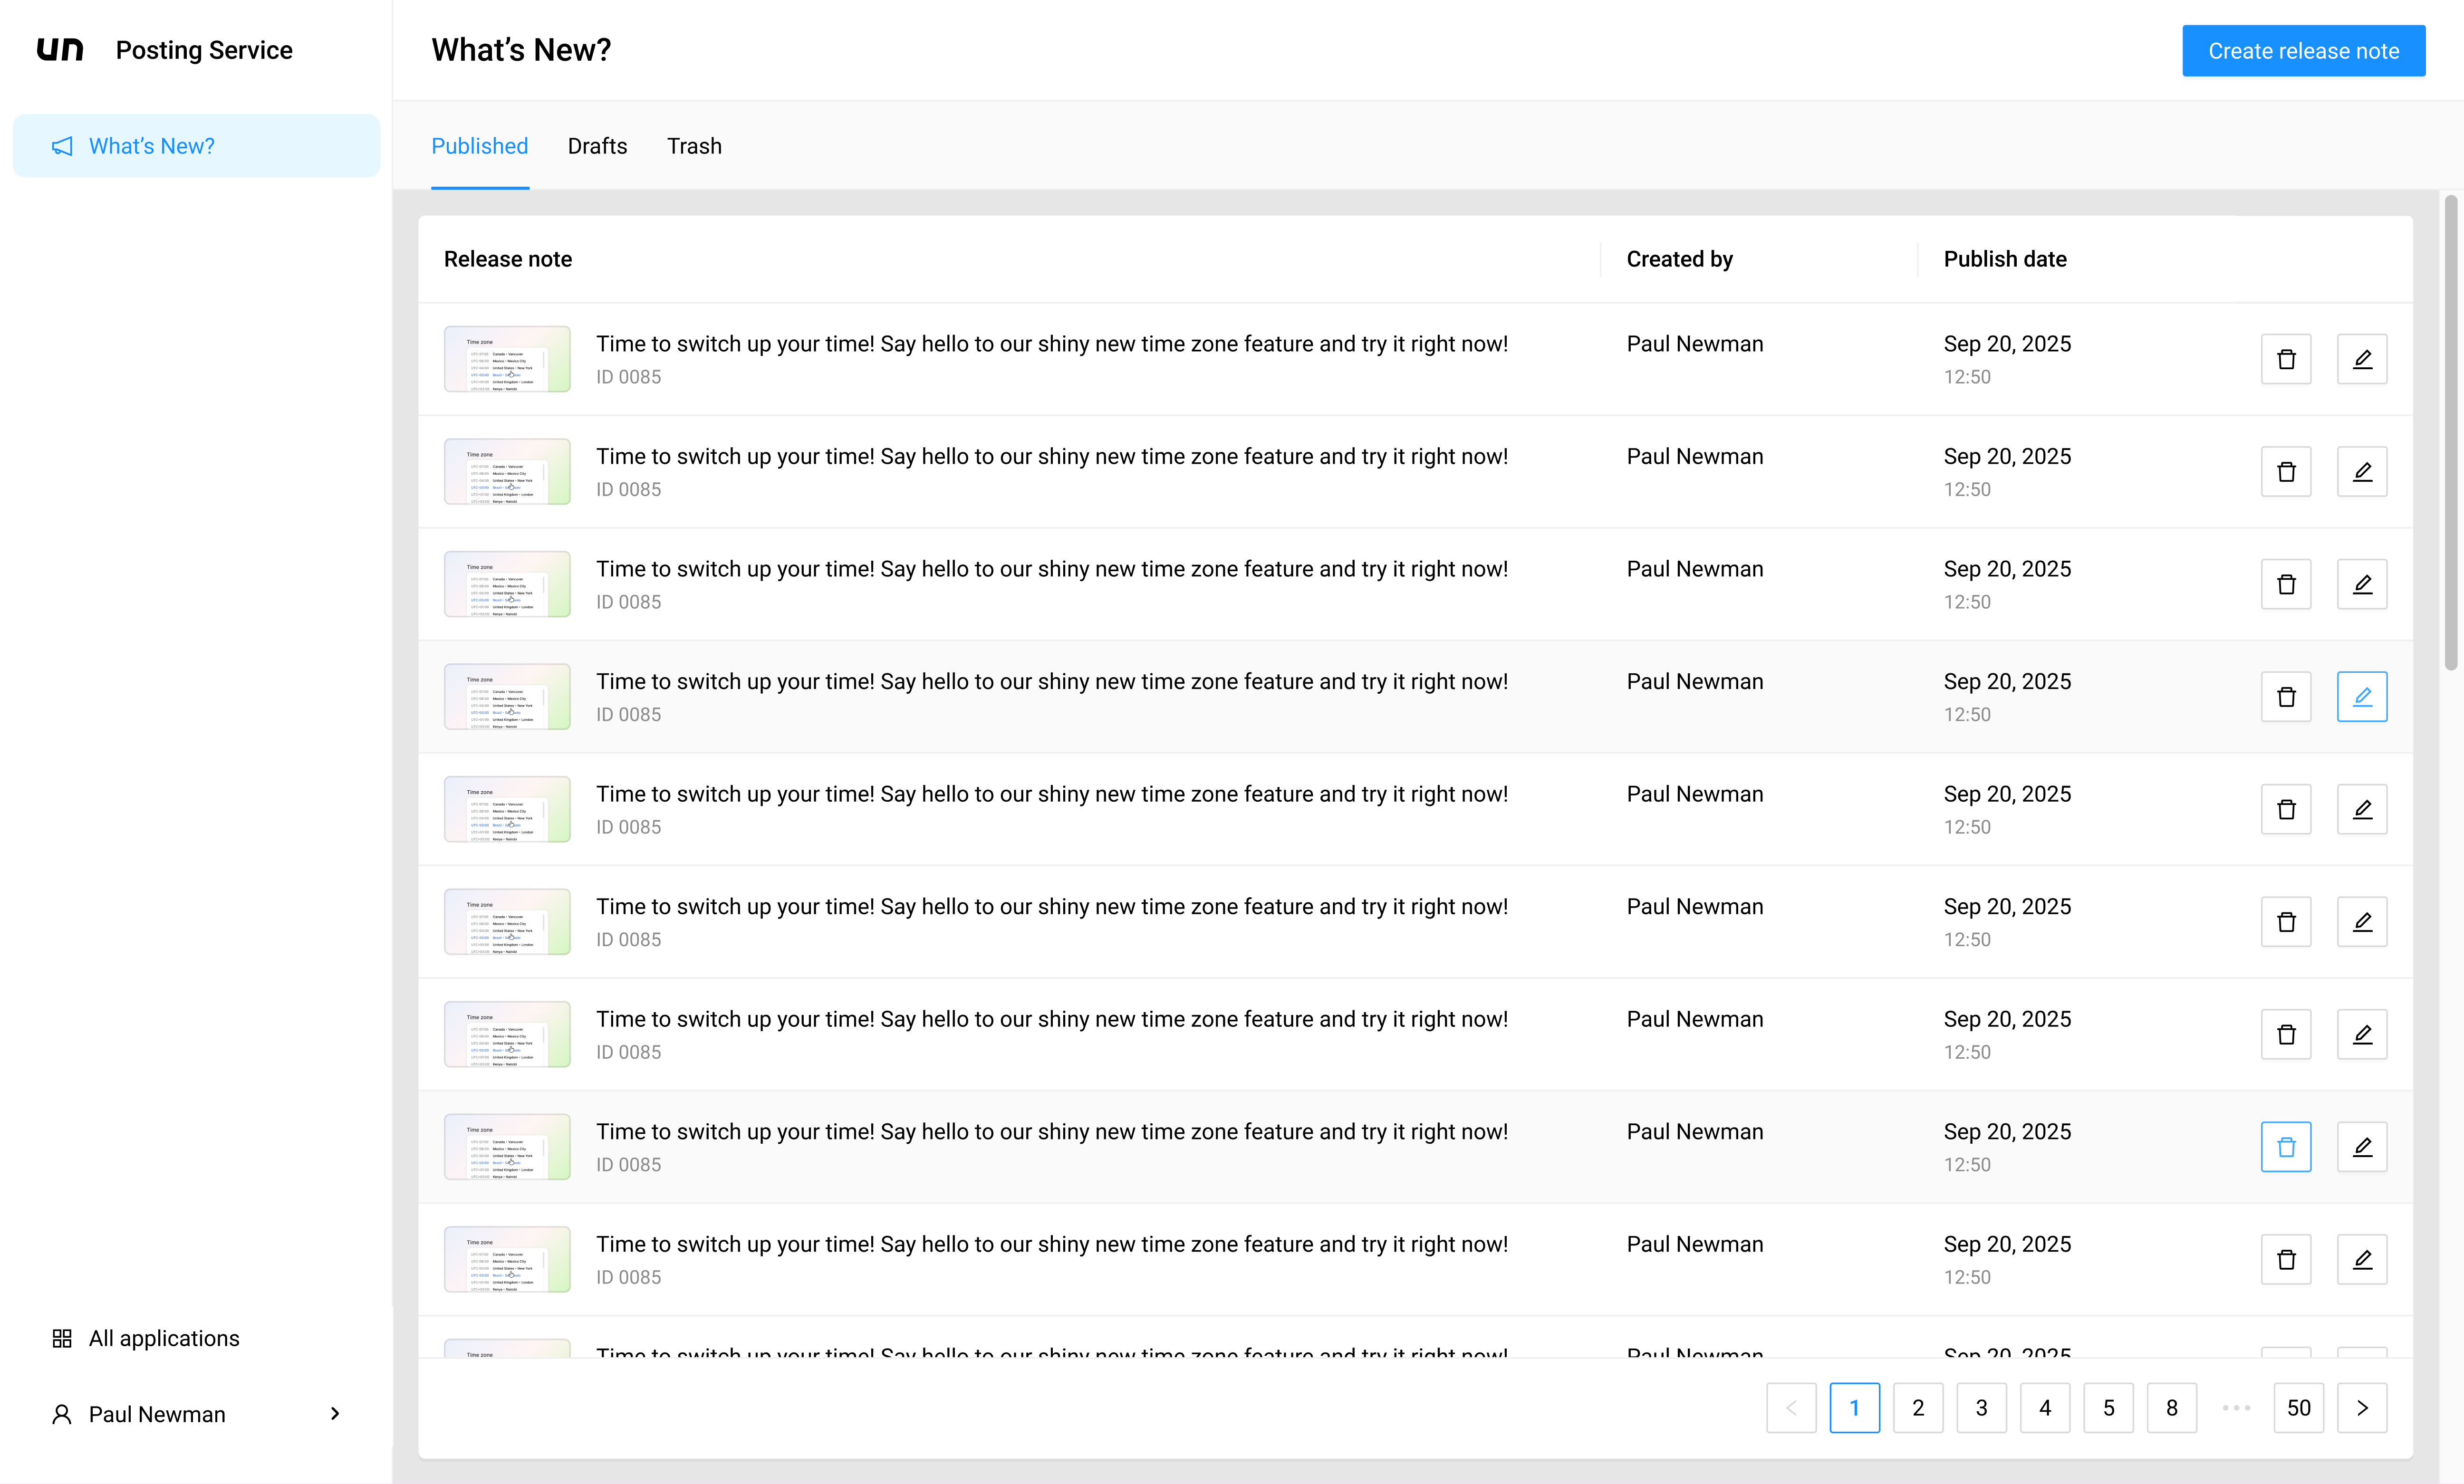Open the thumbnail of the first release note
Screen dimensions: 2464x1484
507,359
